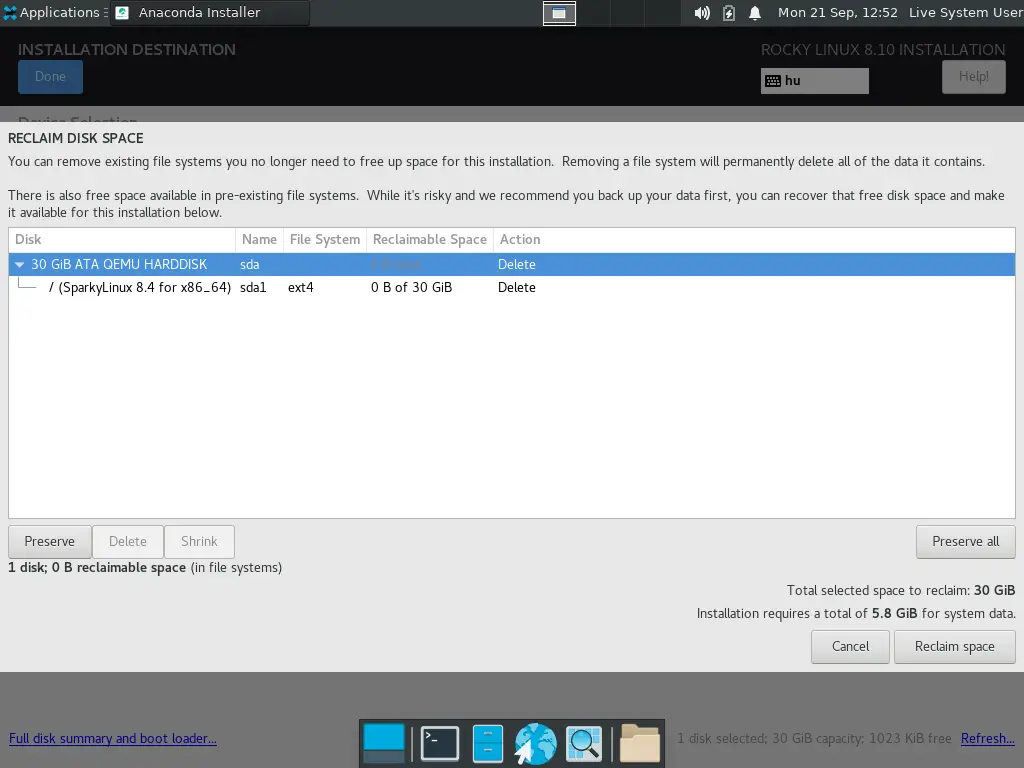The height and width of the screenshot is (768, 1024).
Task: Click the Preserve all button
Action: pyautogui.click(x=965, y=541)
